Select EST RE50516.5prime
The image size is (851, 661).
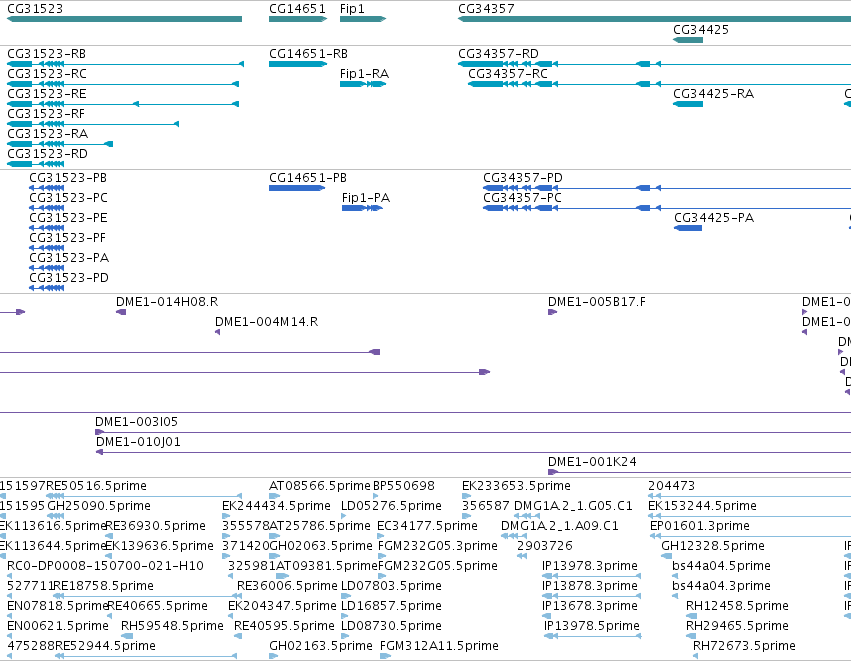[x=144, y=496]
